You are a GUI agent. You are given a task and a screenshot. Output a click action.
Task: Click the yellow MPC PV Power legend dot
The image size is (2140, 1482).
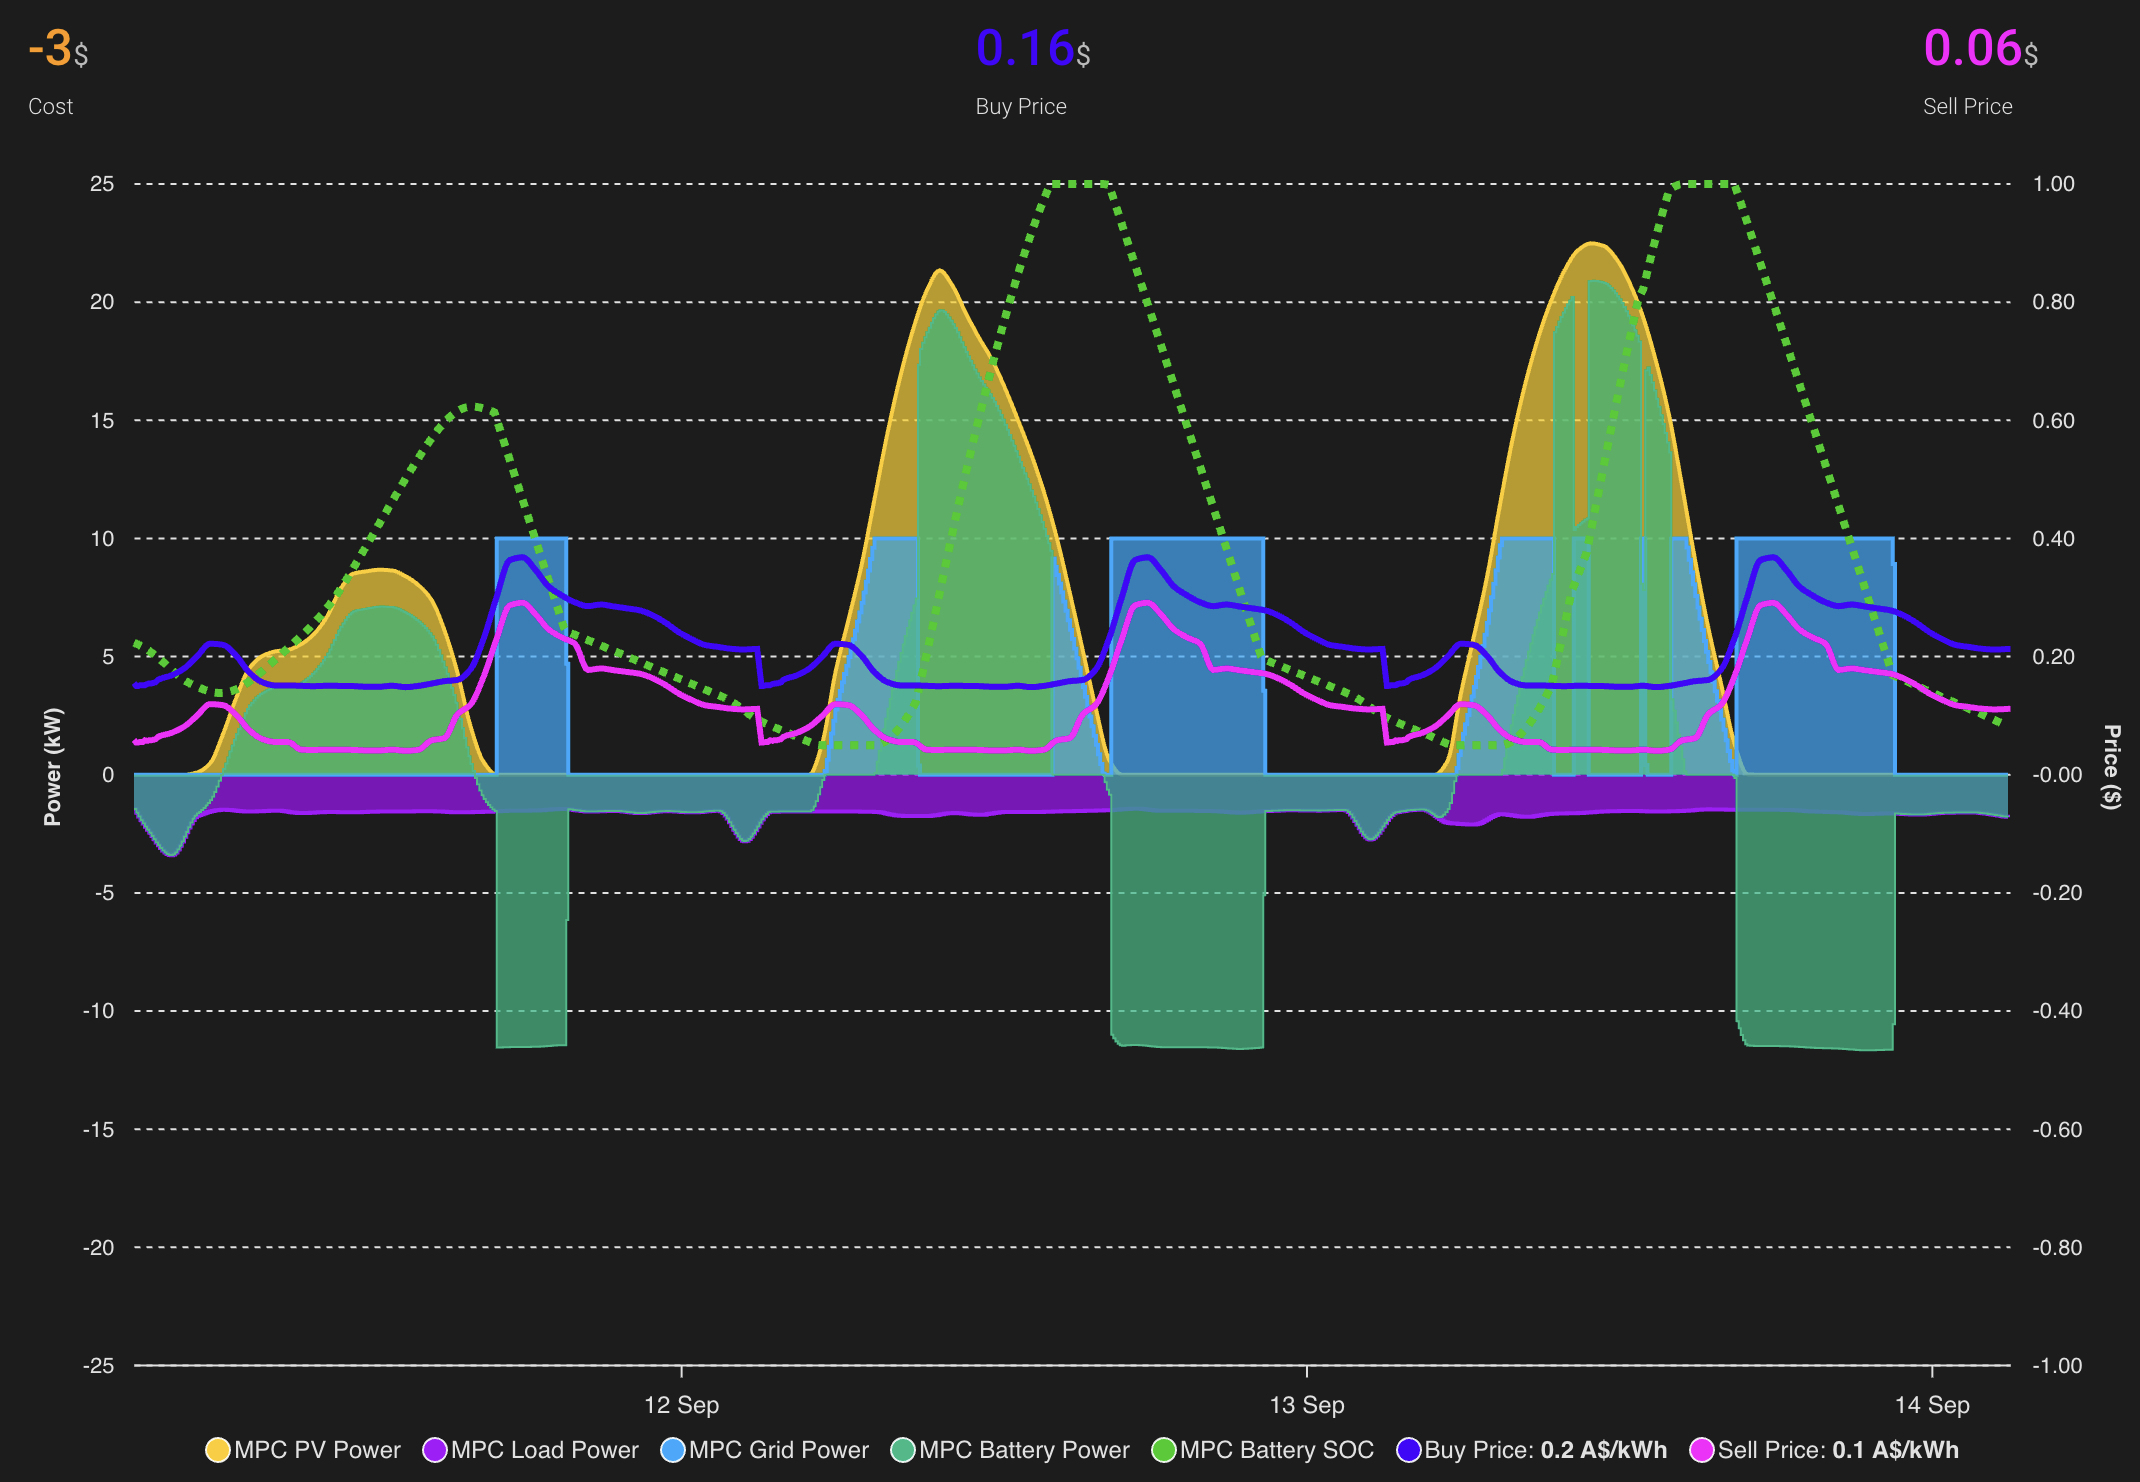[x=217, y=1450]
